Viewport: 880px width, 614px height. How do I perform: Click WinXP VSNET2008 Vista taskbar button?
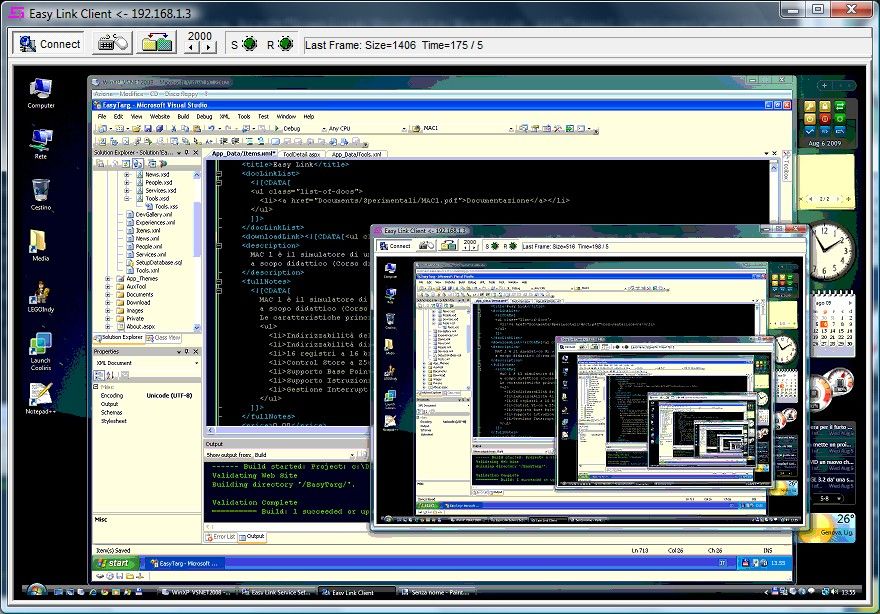point(197,592)
